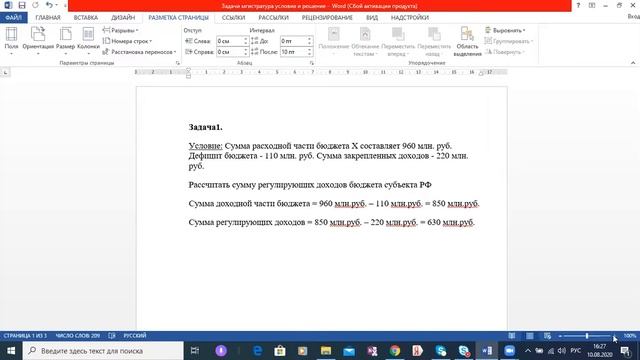
Task: Switch to Web Layout view icon
Action: click(x=547, y=336)
